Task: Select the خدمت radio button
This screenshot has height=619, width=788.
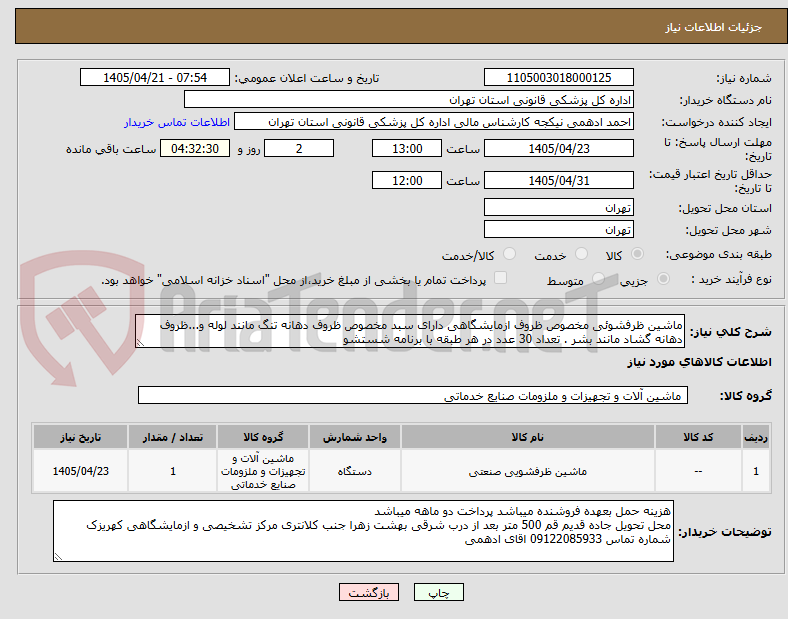Action: click(581, 254)
